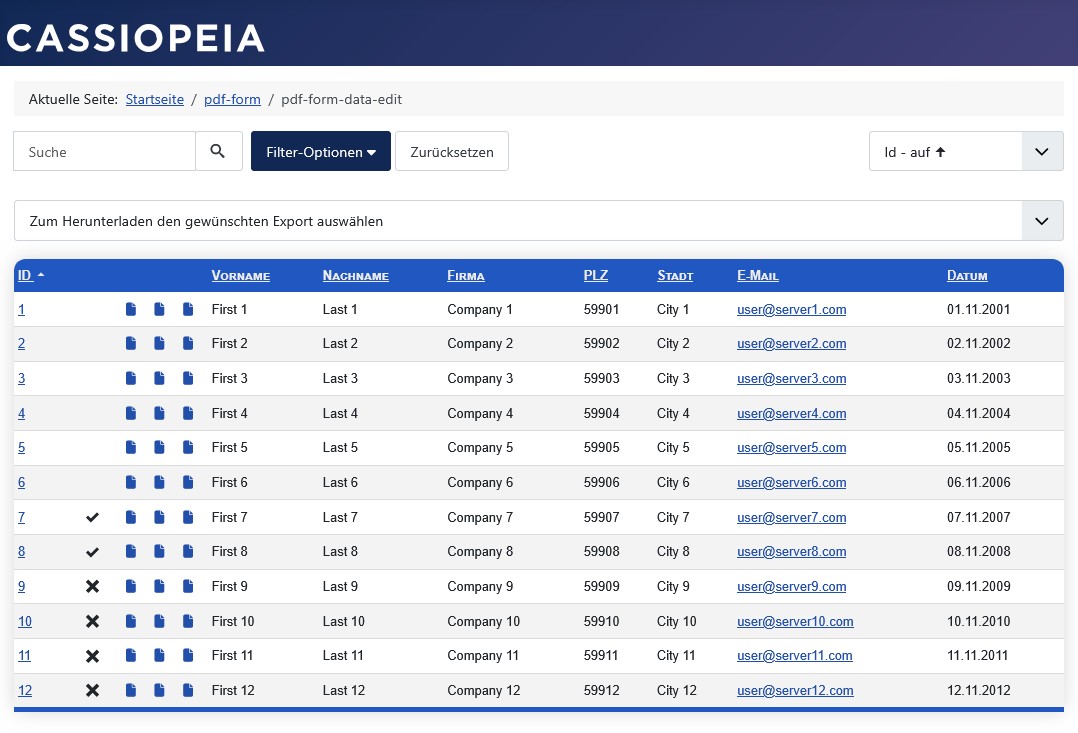The height and width of the screenshot is (733, 1078).
Task: Click the first document icon in row 8
Action: point(131,552)
